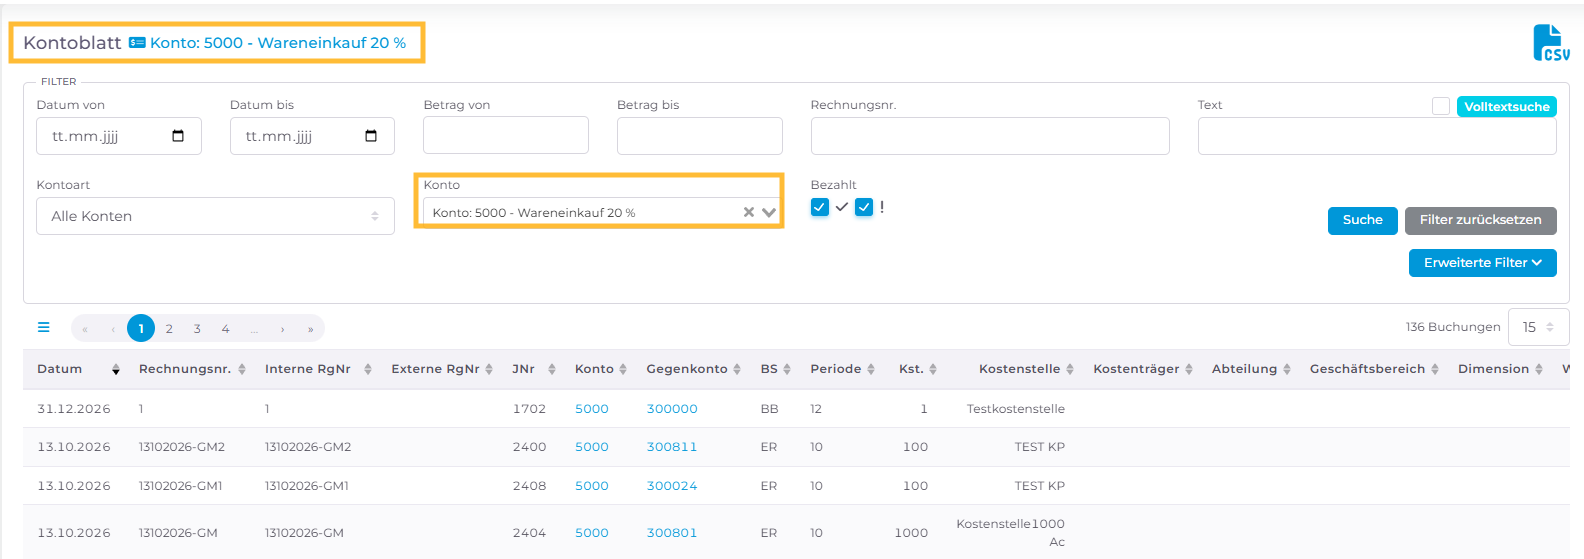
Task: Click into the Text filter field
Action: pos(1377,135)
